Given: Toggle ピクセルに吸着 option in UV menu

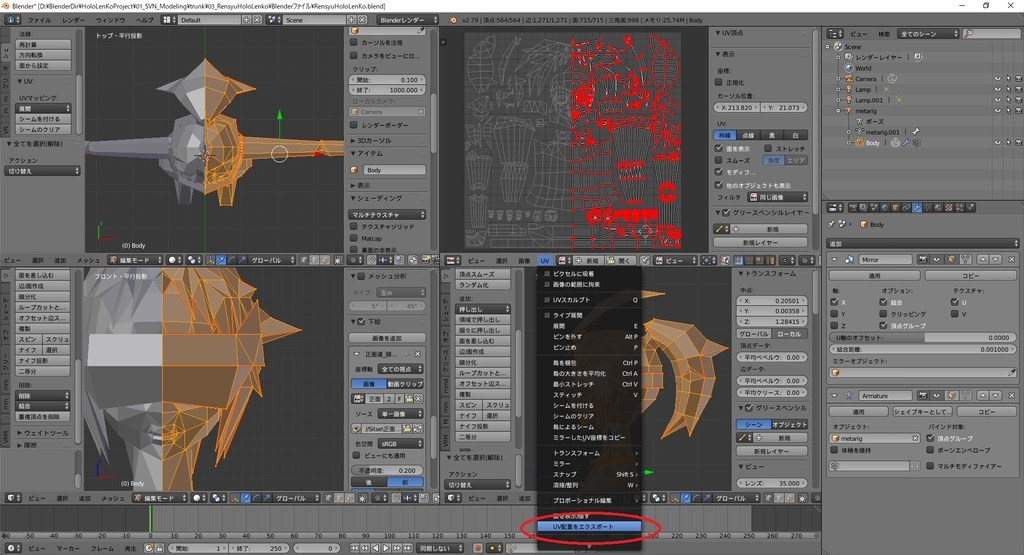Looking at the screenshot, I should coord(589,274).
